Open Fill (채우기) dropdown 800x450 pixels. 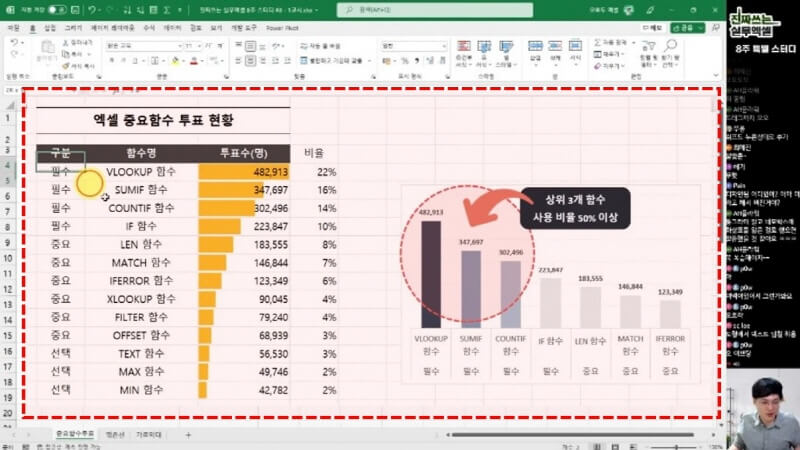pos(609,54)
